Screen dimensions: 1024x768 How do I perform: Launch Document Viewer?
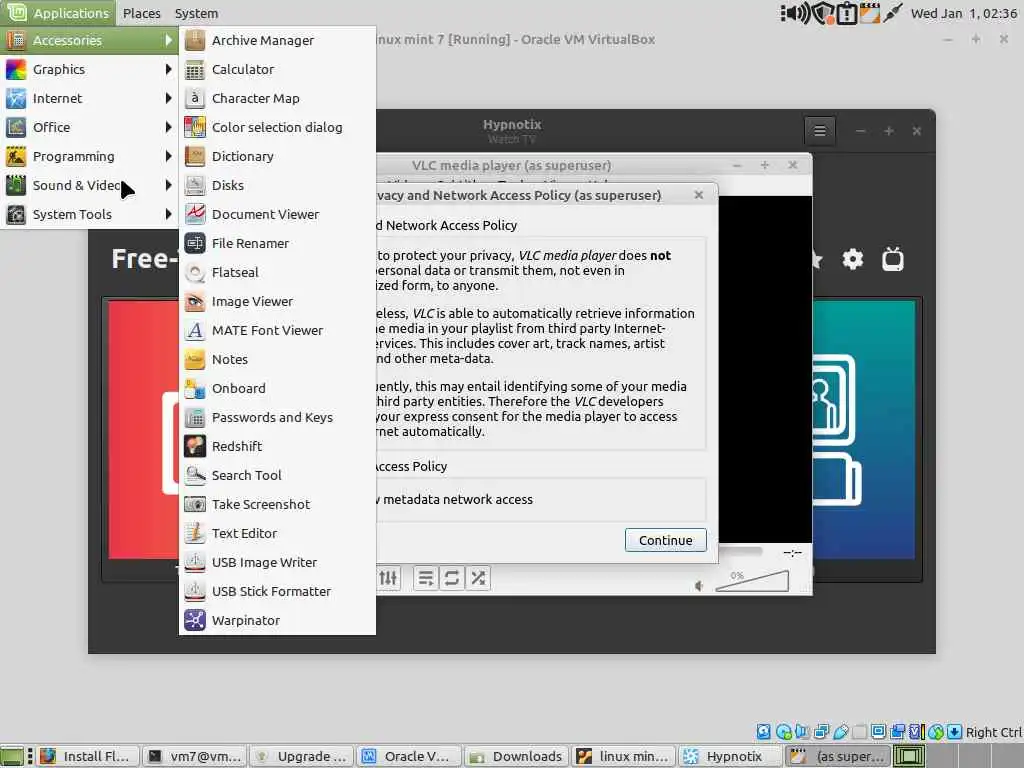[x=277, y=214]
